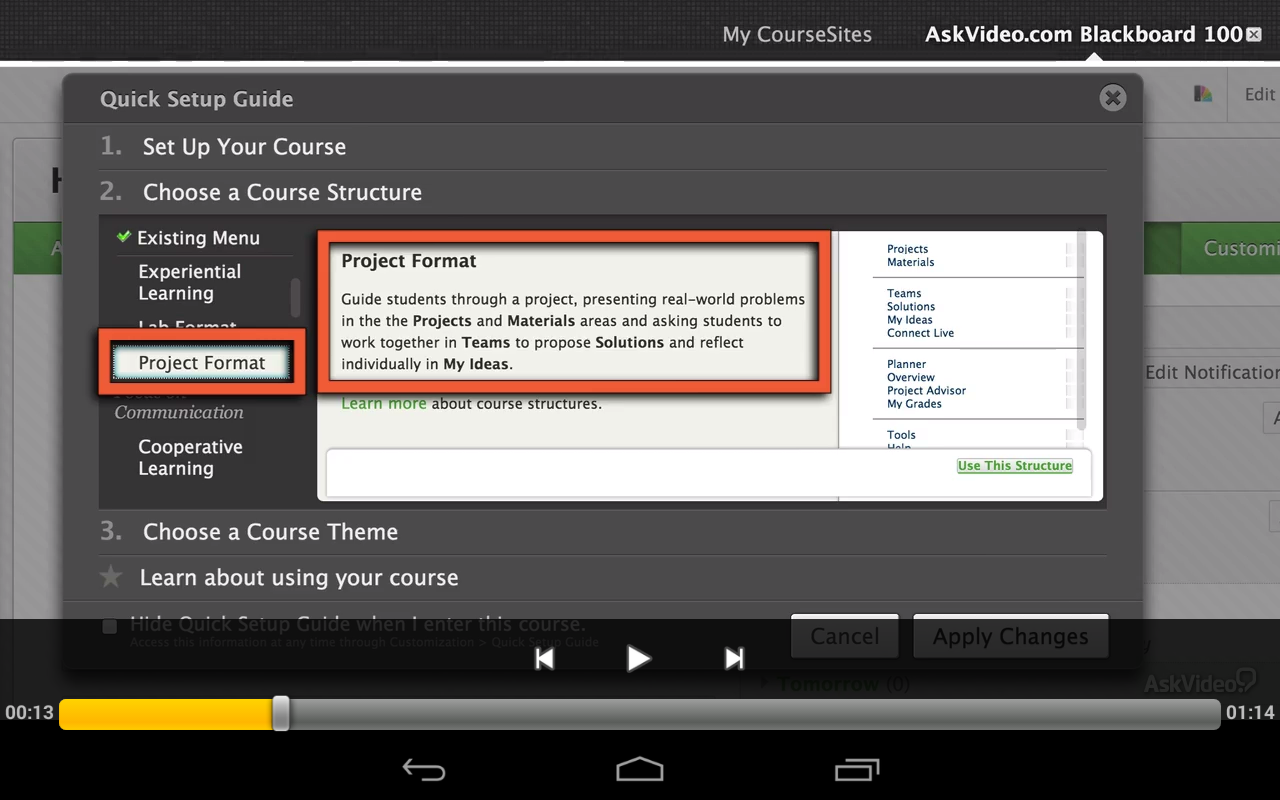
Task: Open the color palette icon beside Edit
Action: click(x=1203, y=94)
